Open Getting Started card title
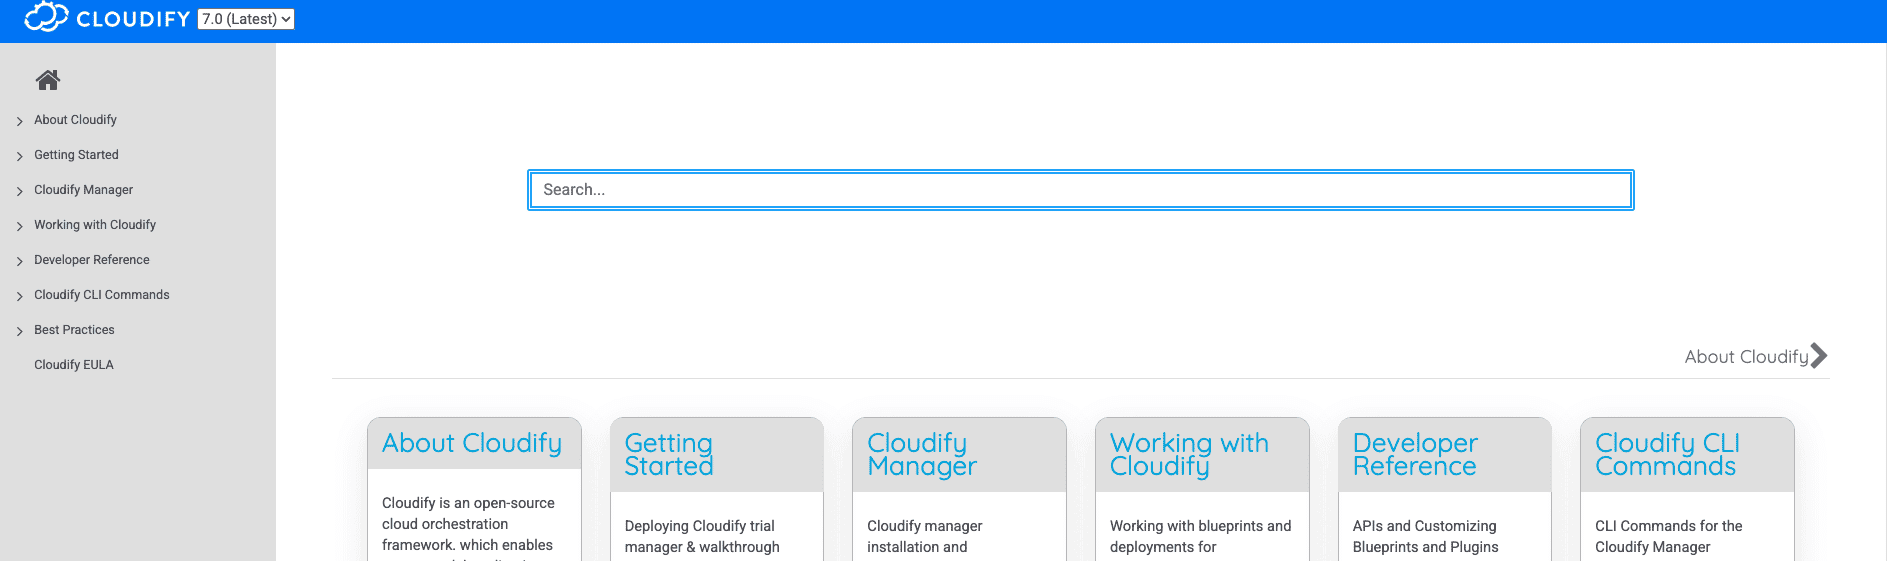Image resolution: width=1887 pixels, height=561 pixels. click(x=669, y=455)
